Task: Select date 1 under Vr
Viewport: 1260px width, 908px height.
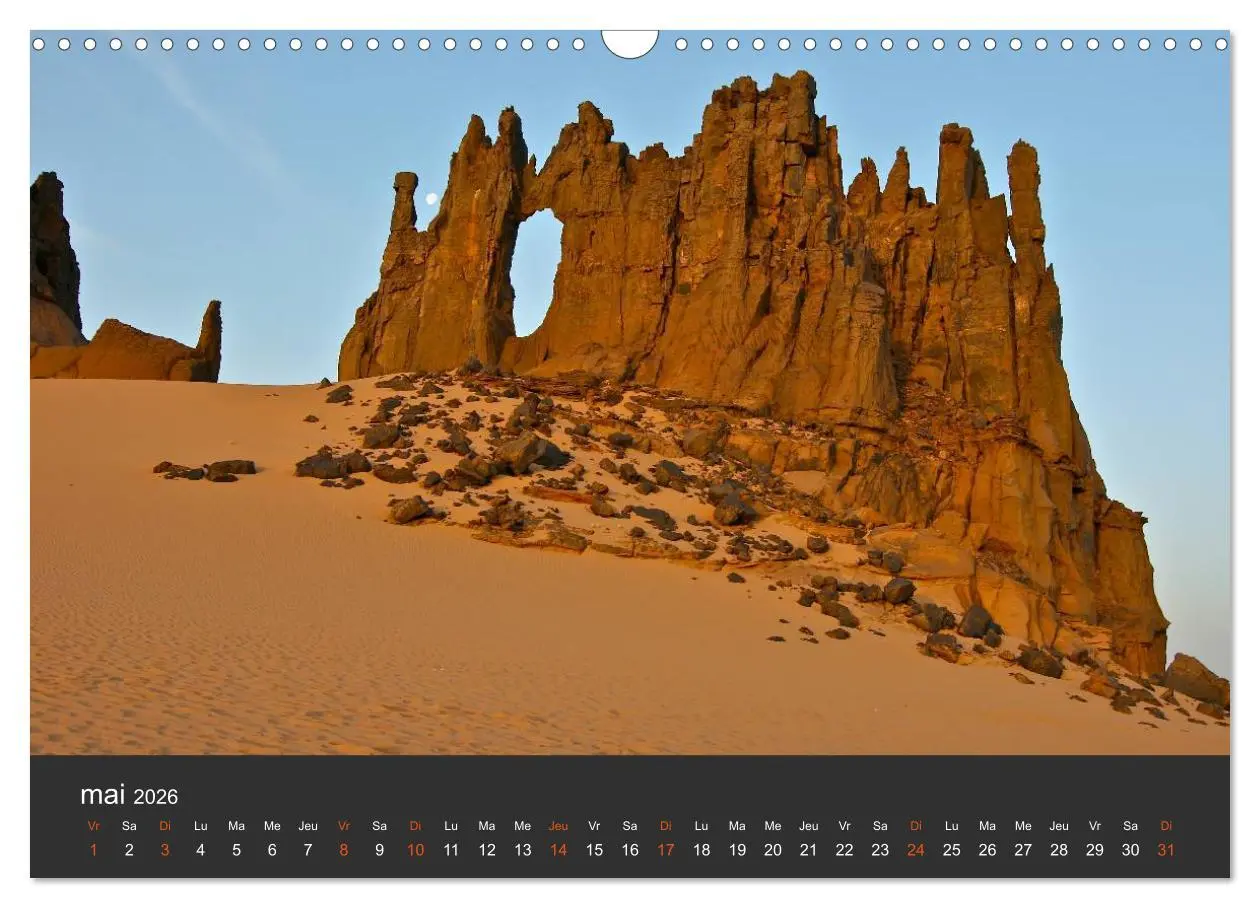Action: [94, 850]
